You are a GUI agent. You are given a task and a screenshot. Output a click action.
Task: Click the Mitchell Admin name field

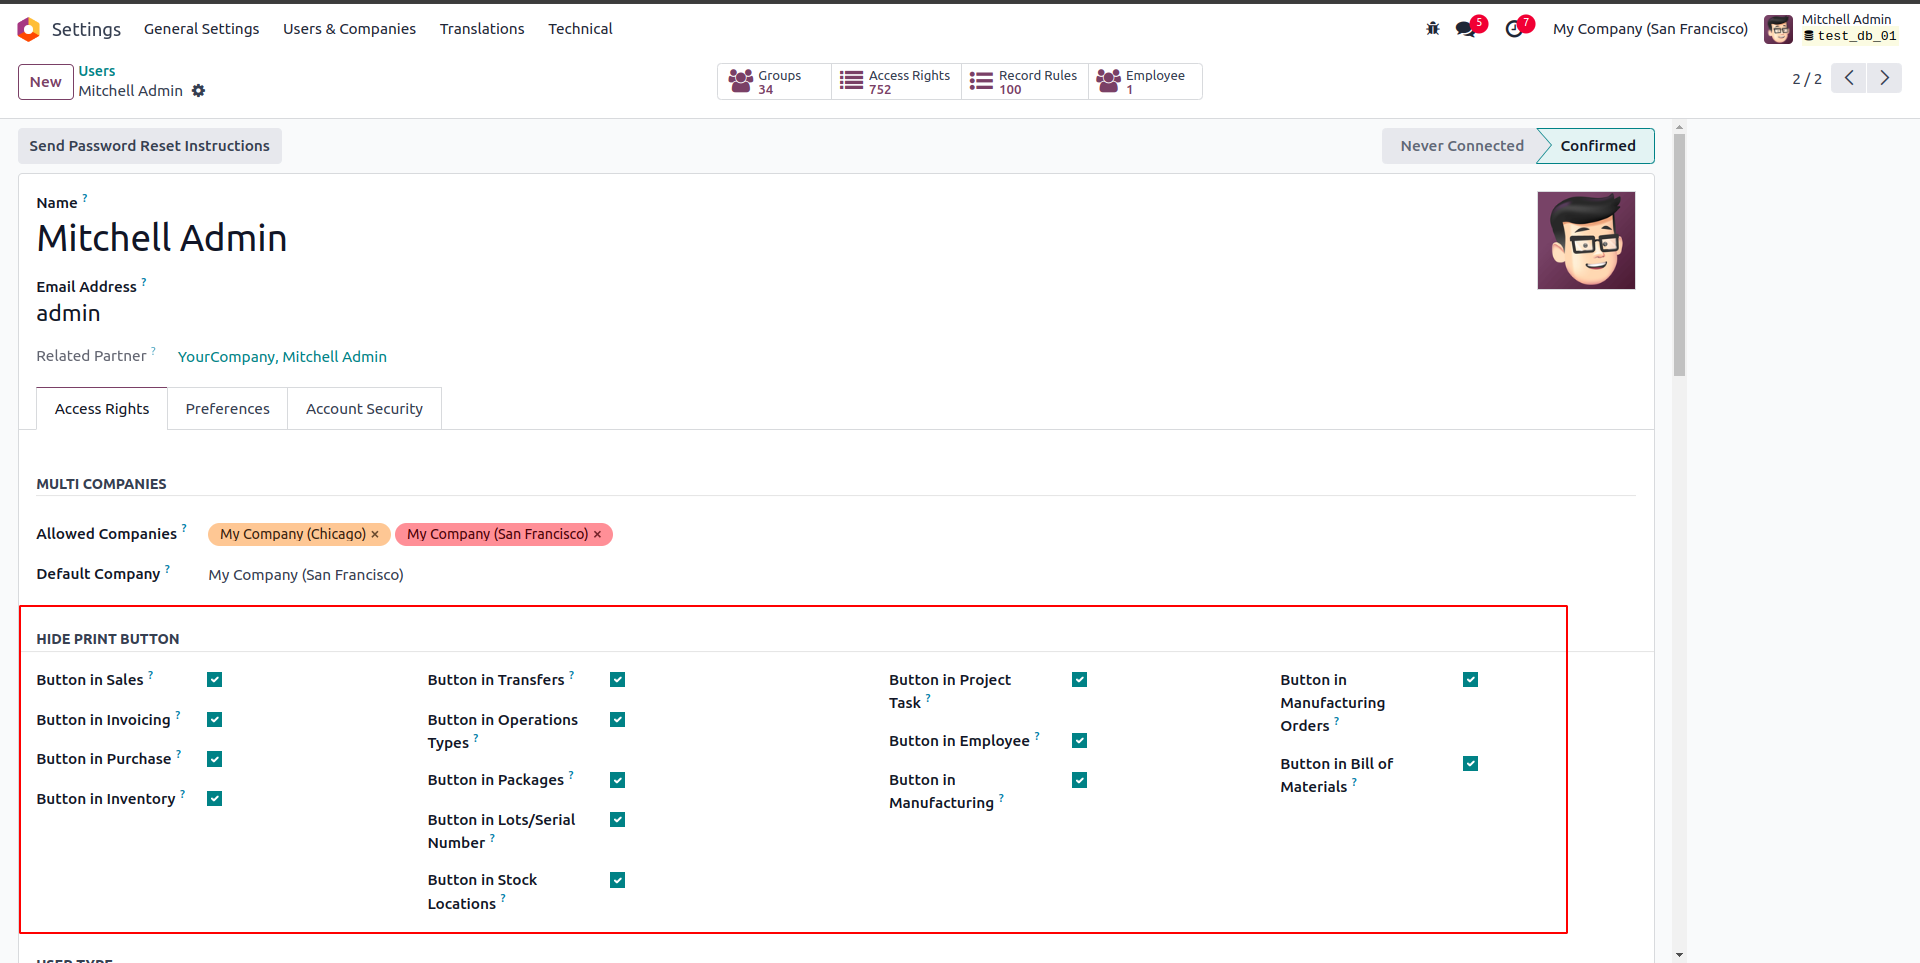click(x=162, y=239)
